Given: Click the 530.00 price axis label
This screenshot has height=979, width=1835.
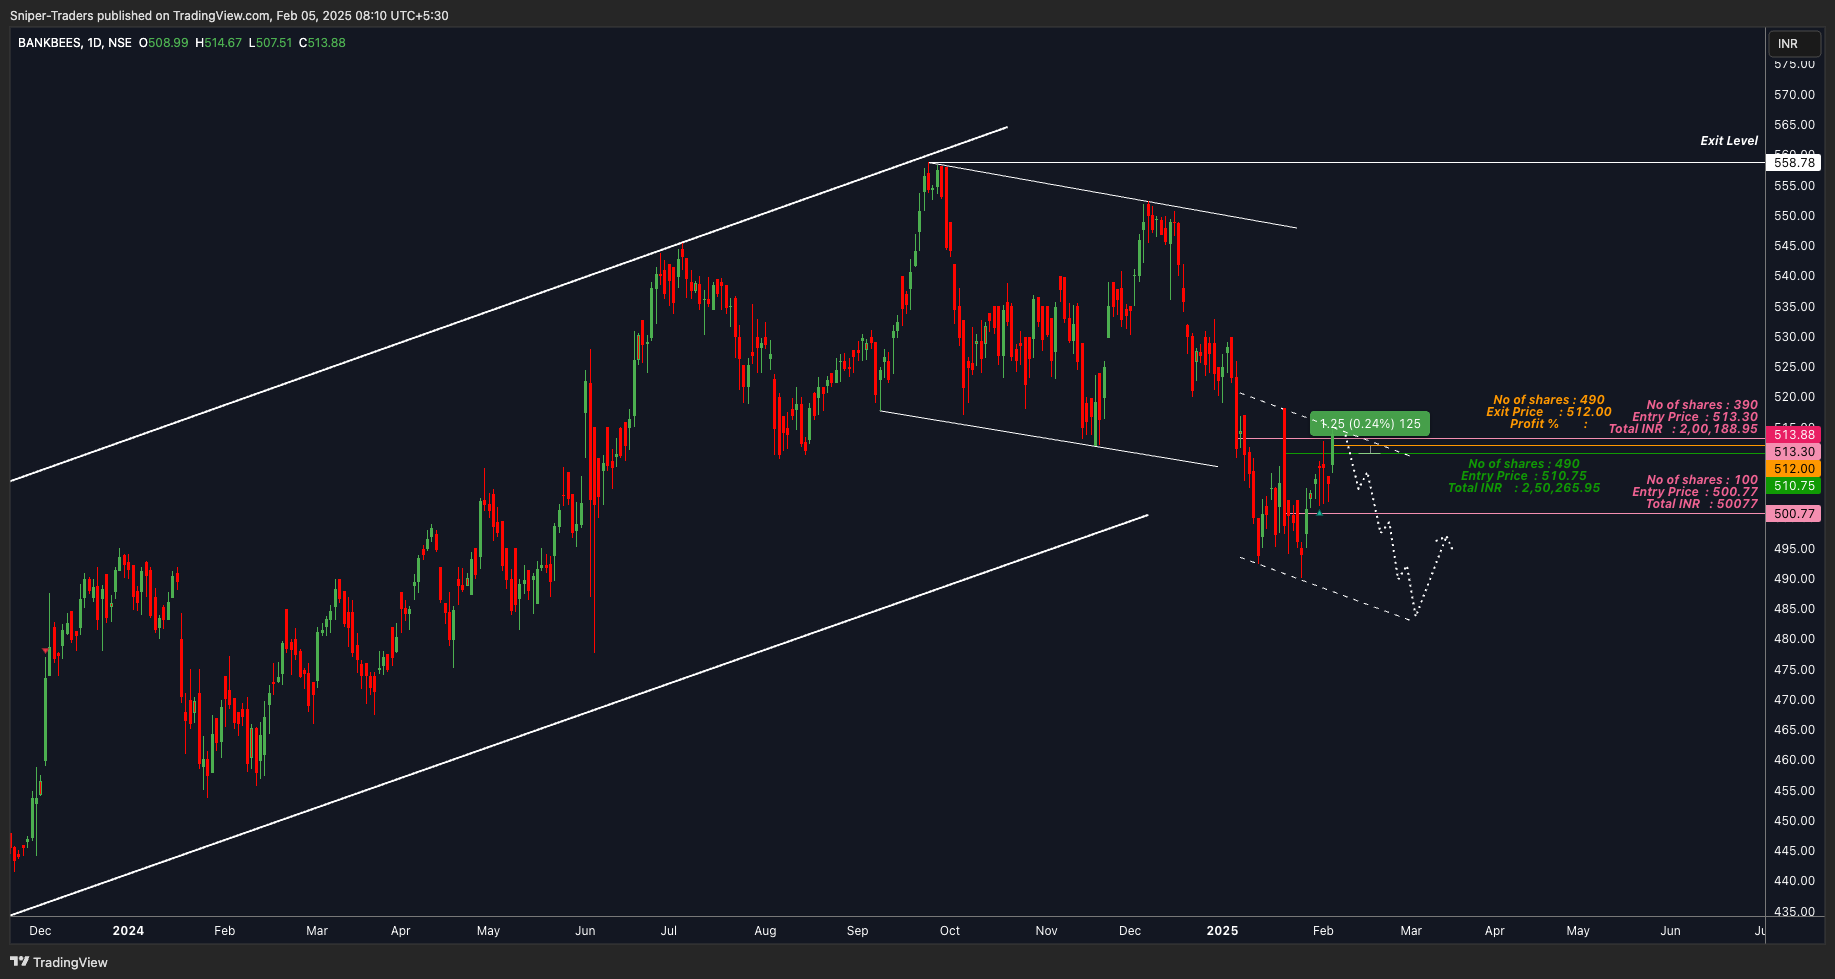Looking at the screenshot, I should [1794, 337].
